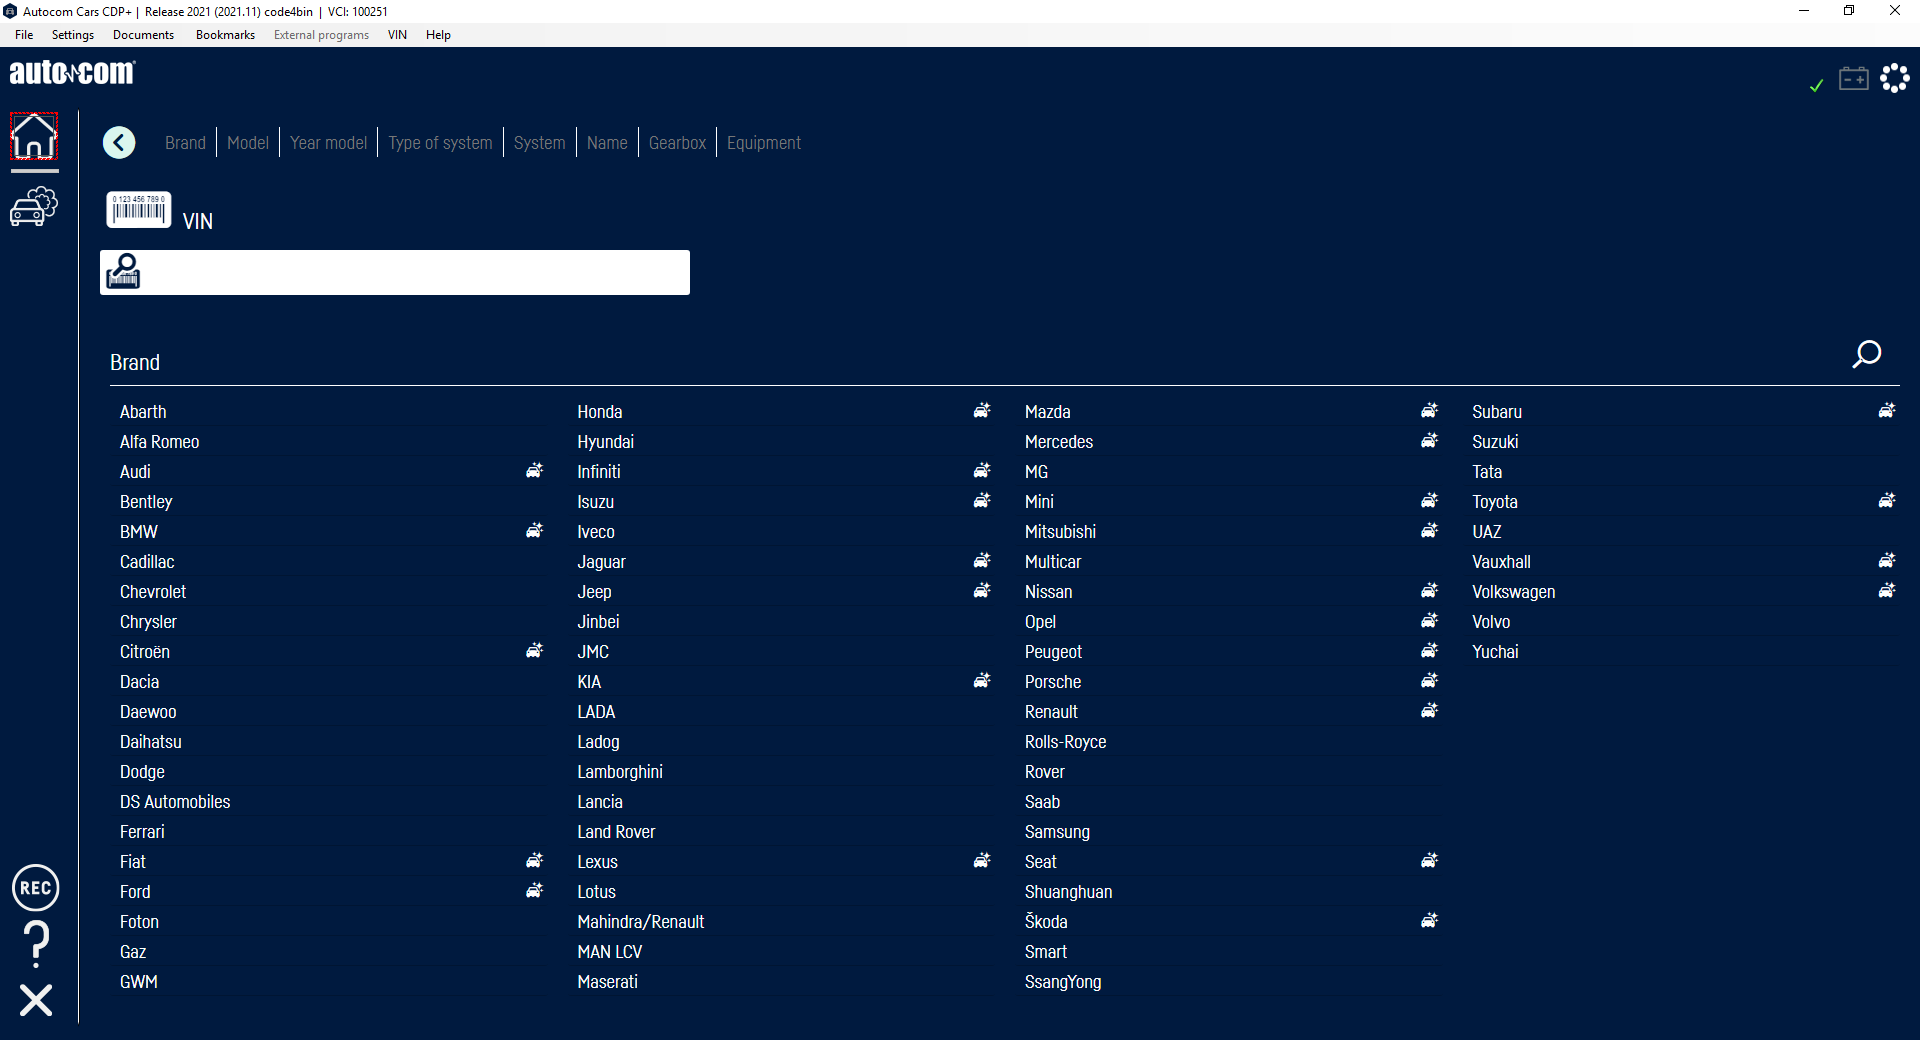The image size is (1920, 1040).
Task: Start recording with the REC icon
Action: coord(36,888)
